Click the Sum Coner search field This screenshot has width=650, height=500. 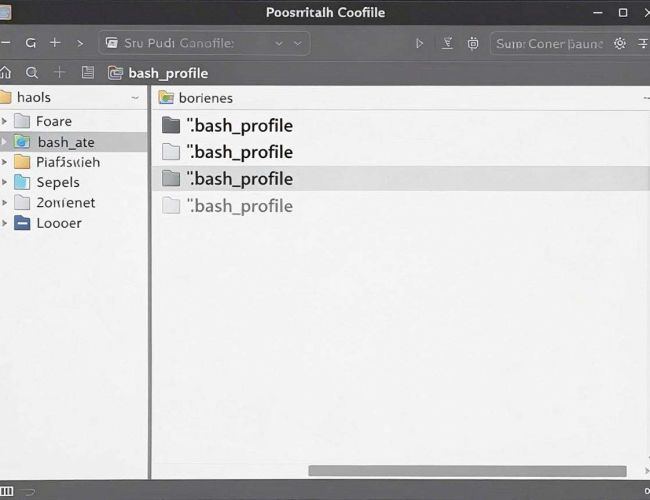tap(549, 44)
